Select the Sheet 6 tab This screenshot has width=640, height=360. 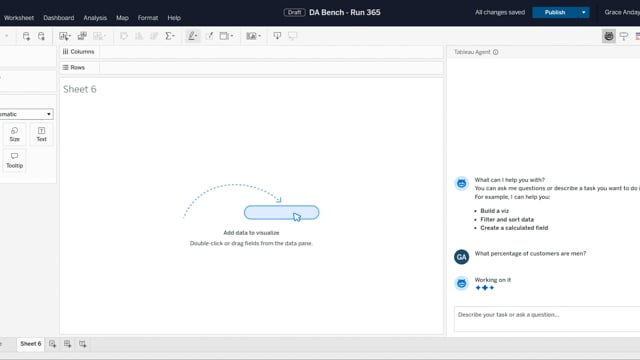click(31, 344)
